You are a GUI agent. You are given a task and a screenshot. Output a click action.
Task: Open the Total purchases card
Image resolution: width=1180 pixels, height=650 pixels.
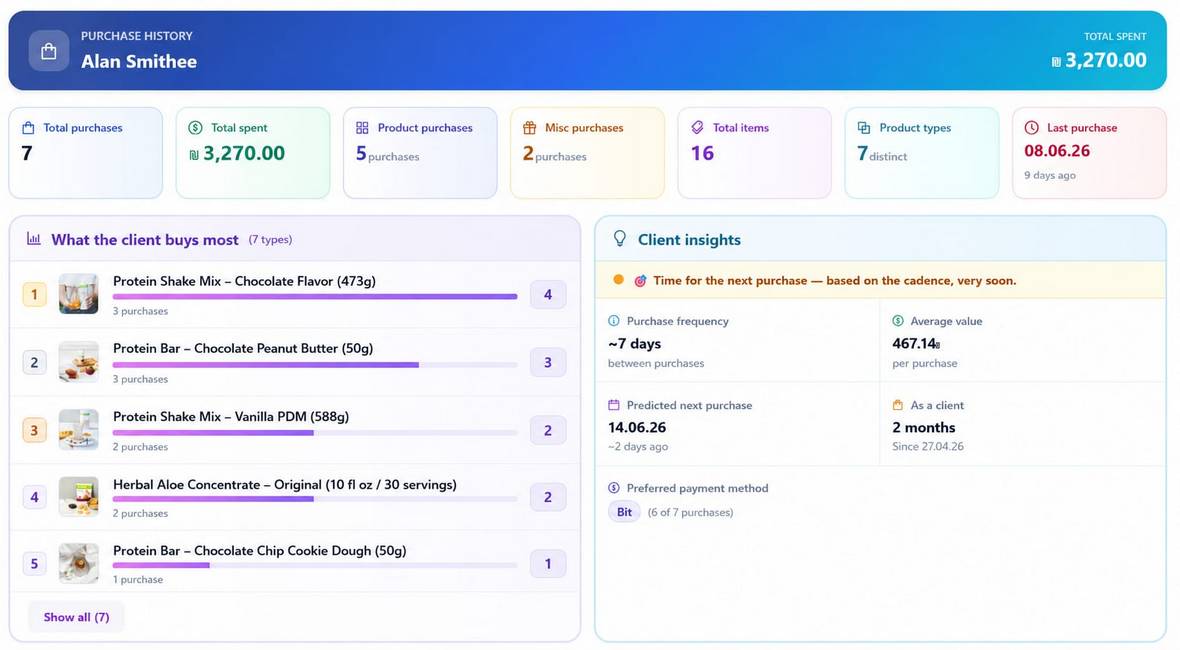[86, 153]
